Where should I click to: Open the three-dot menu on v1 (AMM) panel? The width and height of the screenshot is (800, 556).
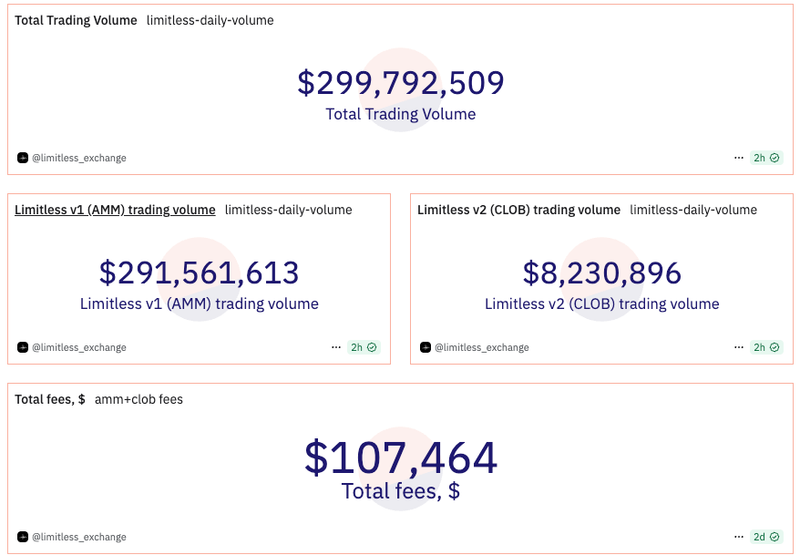(x=336, y=347)
